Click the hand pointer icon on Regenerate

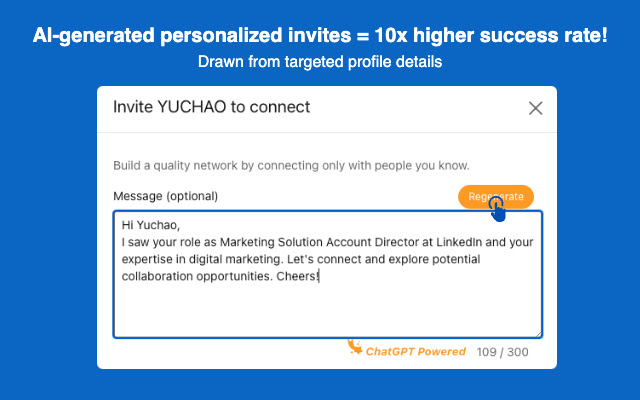[x=497, y=207]
